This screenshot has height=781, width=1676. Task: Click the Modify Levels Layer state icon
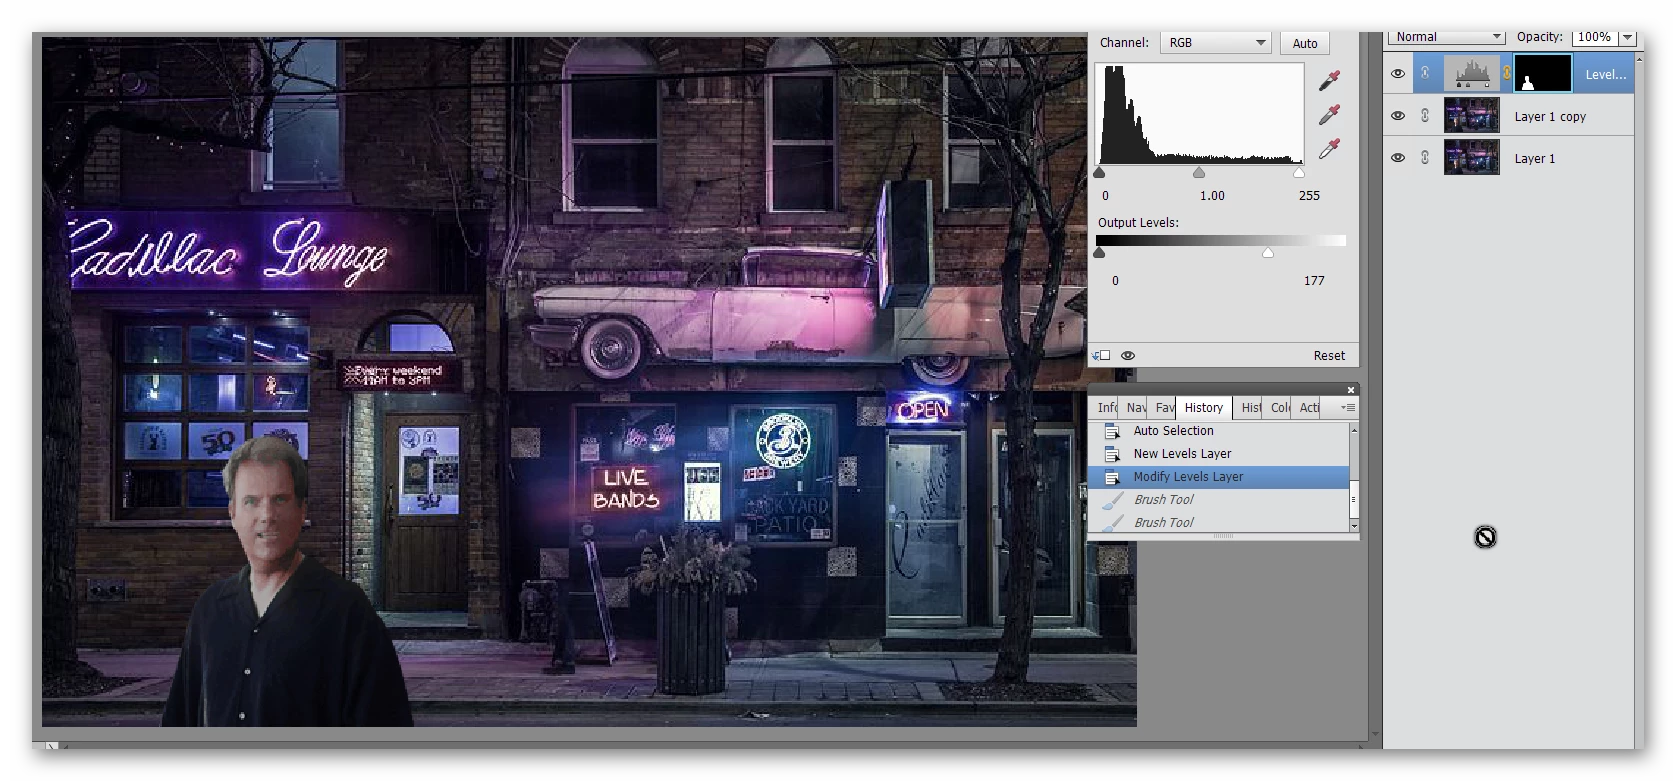[1111, 477]
